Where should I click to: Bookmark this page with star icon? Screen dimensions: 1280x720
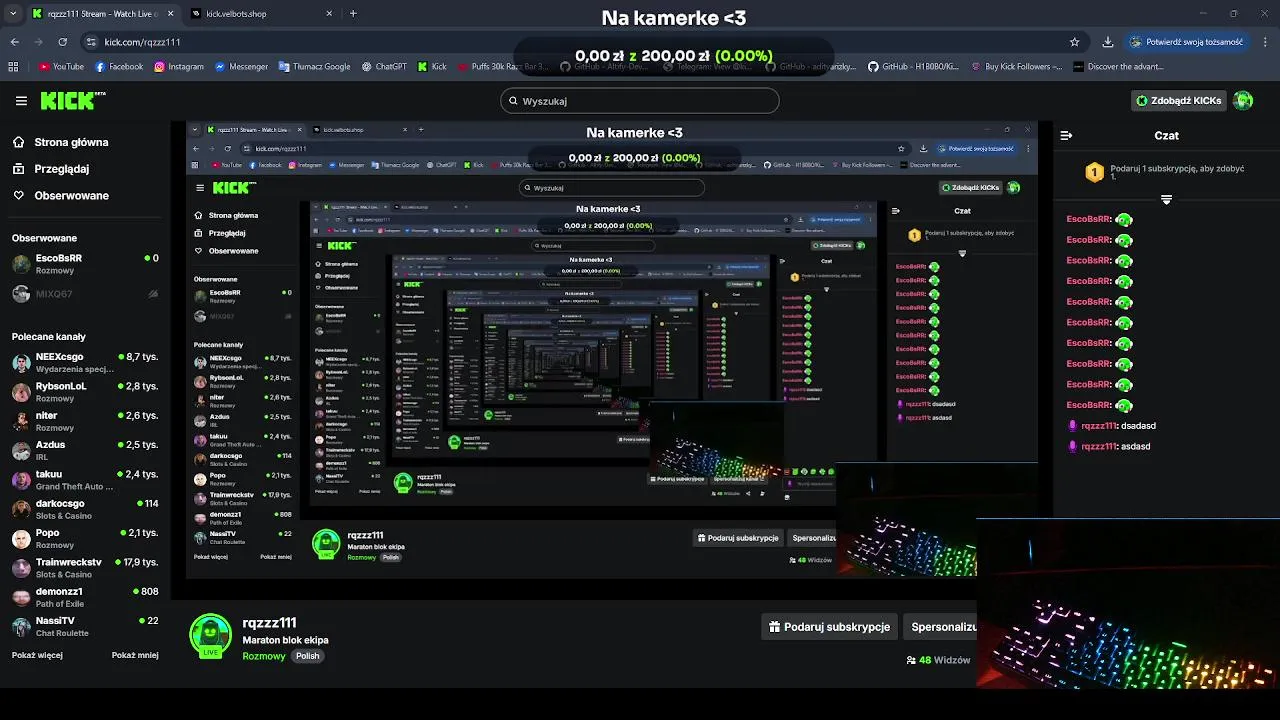click(1075, 42)
